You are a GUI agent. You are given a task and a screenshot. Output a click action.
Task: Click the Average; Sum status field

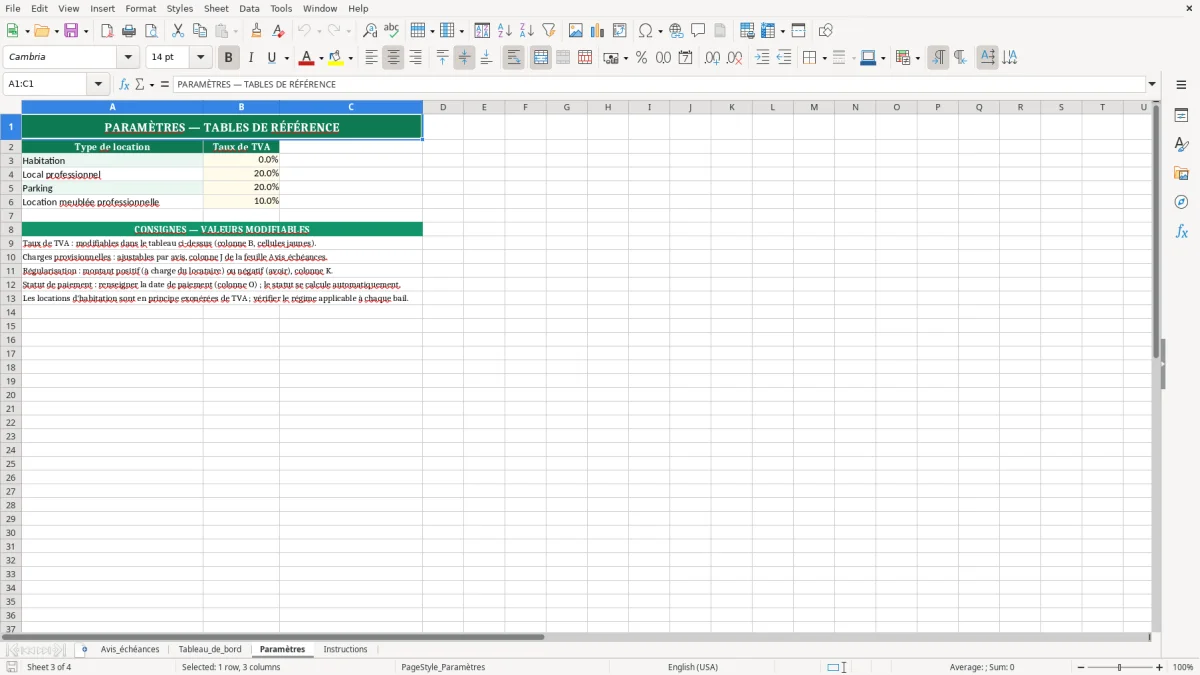pos(982,667)
